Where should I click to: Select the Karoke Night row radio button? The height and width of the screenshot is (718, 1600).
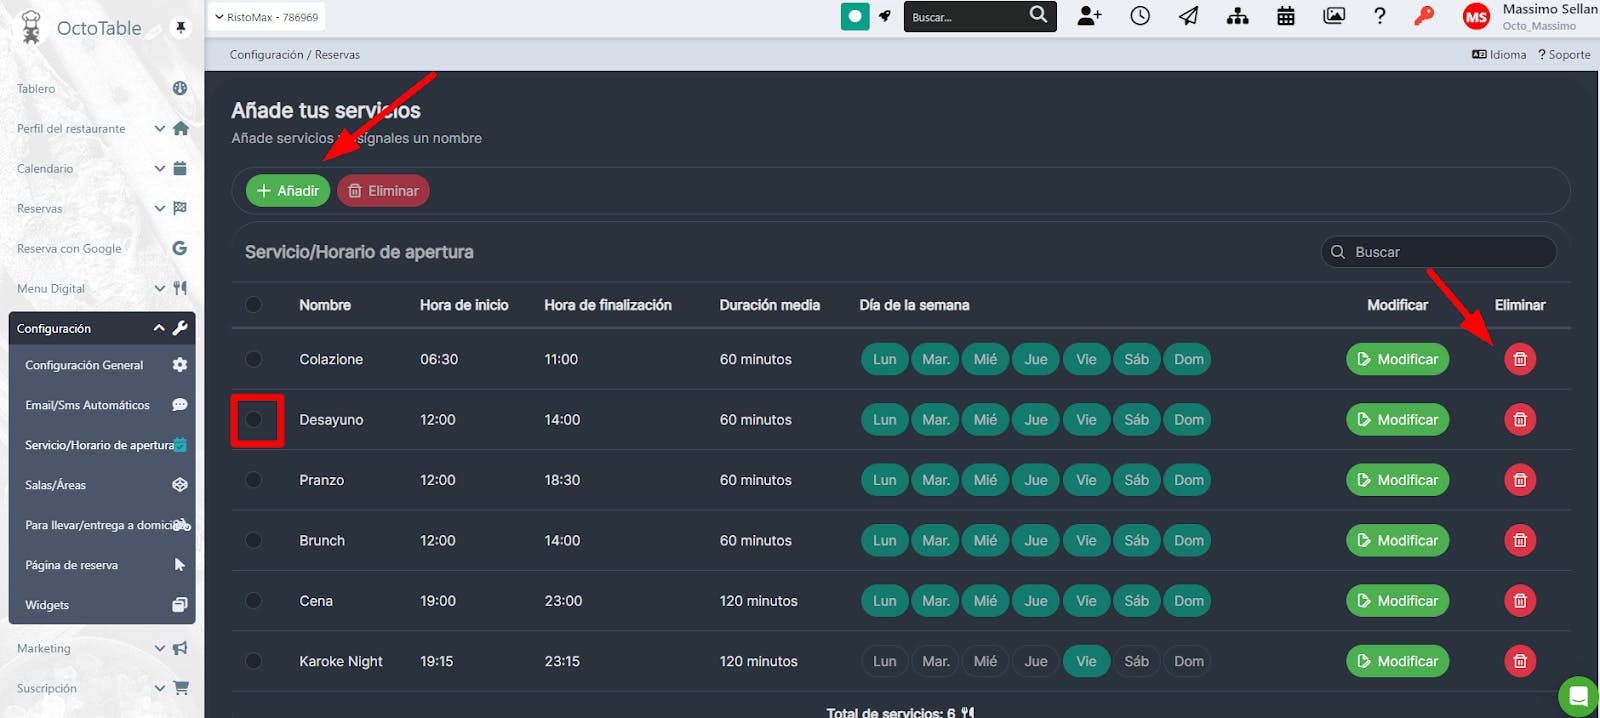tap(253, 661)
